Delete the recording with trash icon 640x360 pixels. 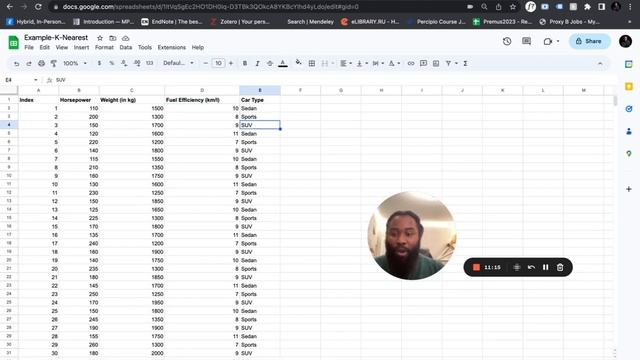pos(560,267)
